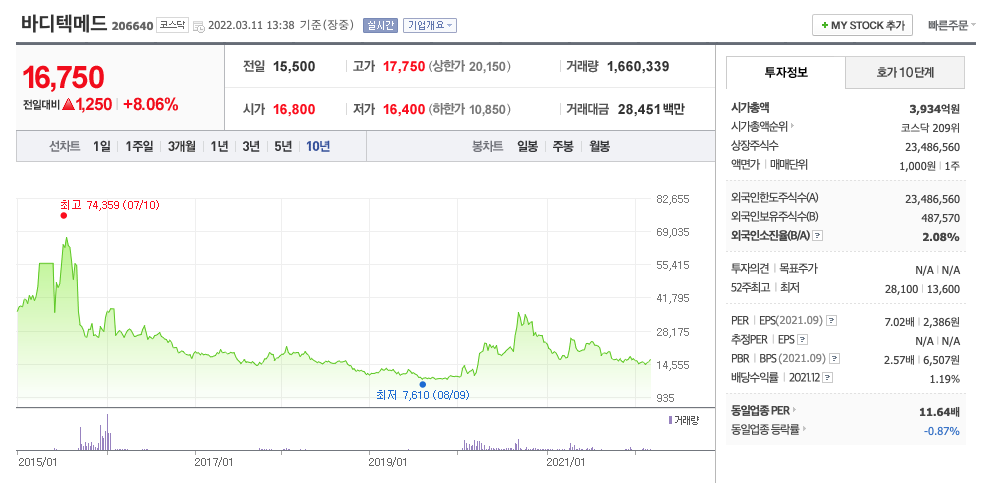The image size is (991, 483).
Task: Click the 52주최고 최저 value 28,100
Action: click(x=901, y=290)
